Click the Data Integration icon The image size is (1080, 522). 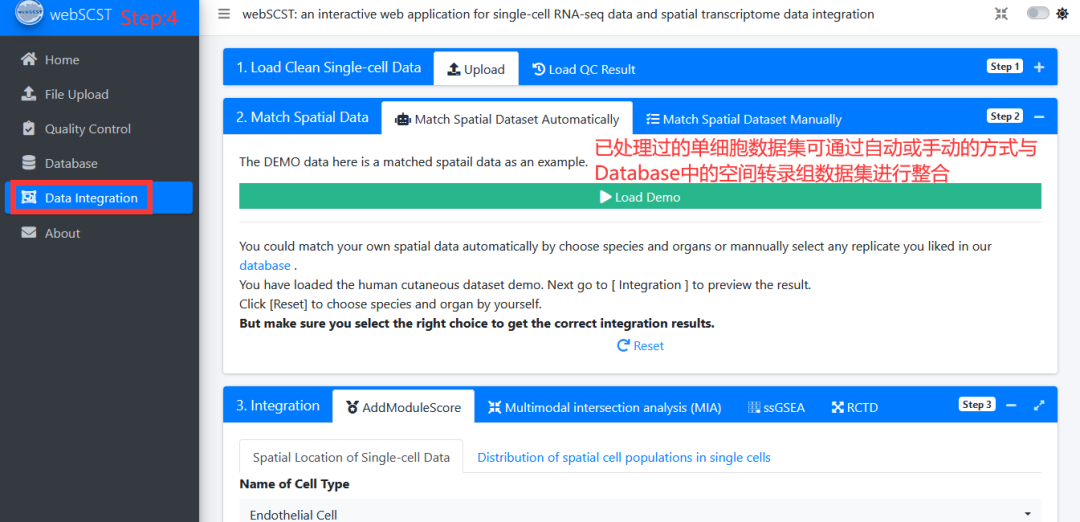pyautogui.click(x=29, y=198)
